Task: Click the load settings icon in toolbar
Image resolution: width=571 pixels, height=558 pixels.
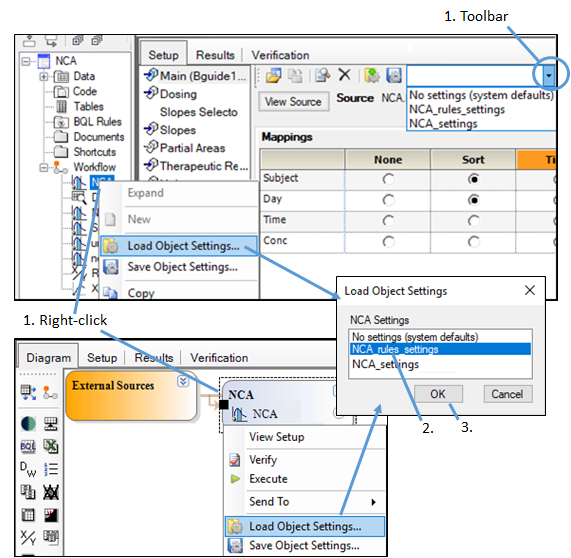Action: tap(372, 75)
